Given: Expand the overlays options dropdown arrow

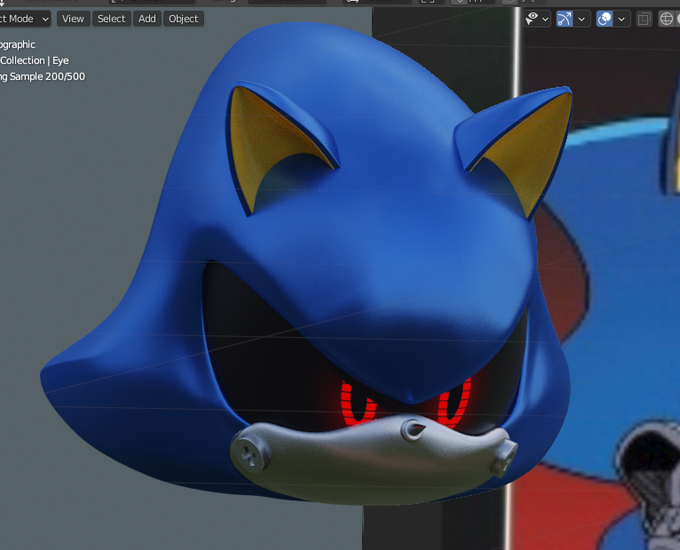Looking at the screenshot, I should [x=622, y=19].
